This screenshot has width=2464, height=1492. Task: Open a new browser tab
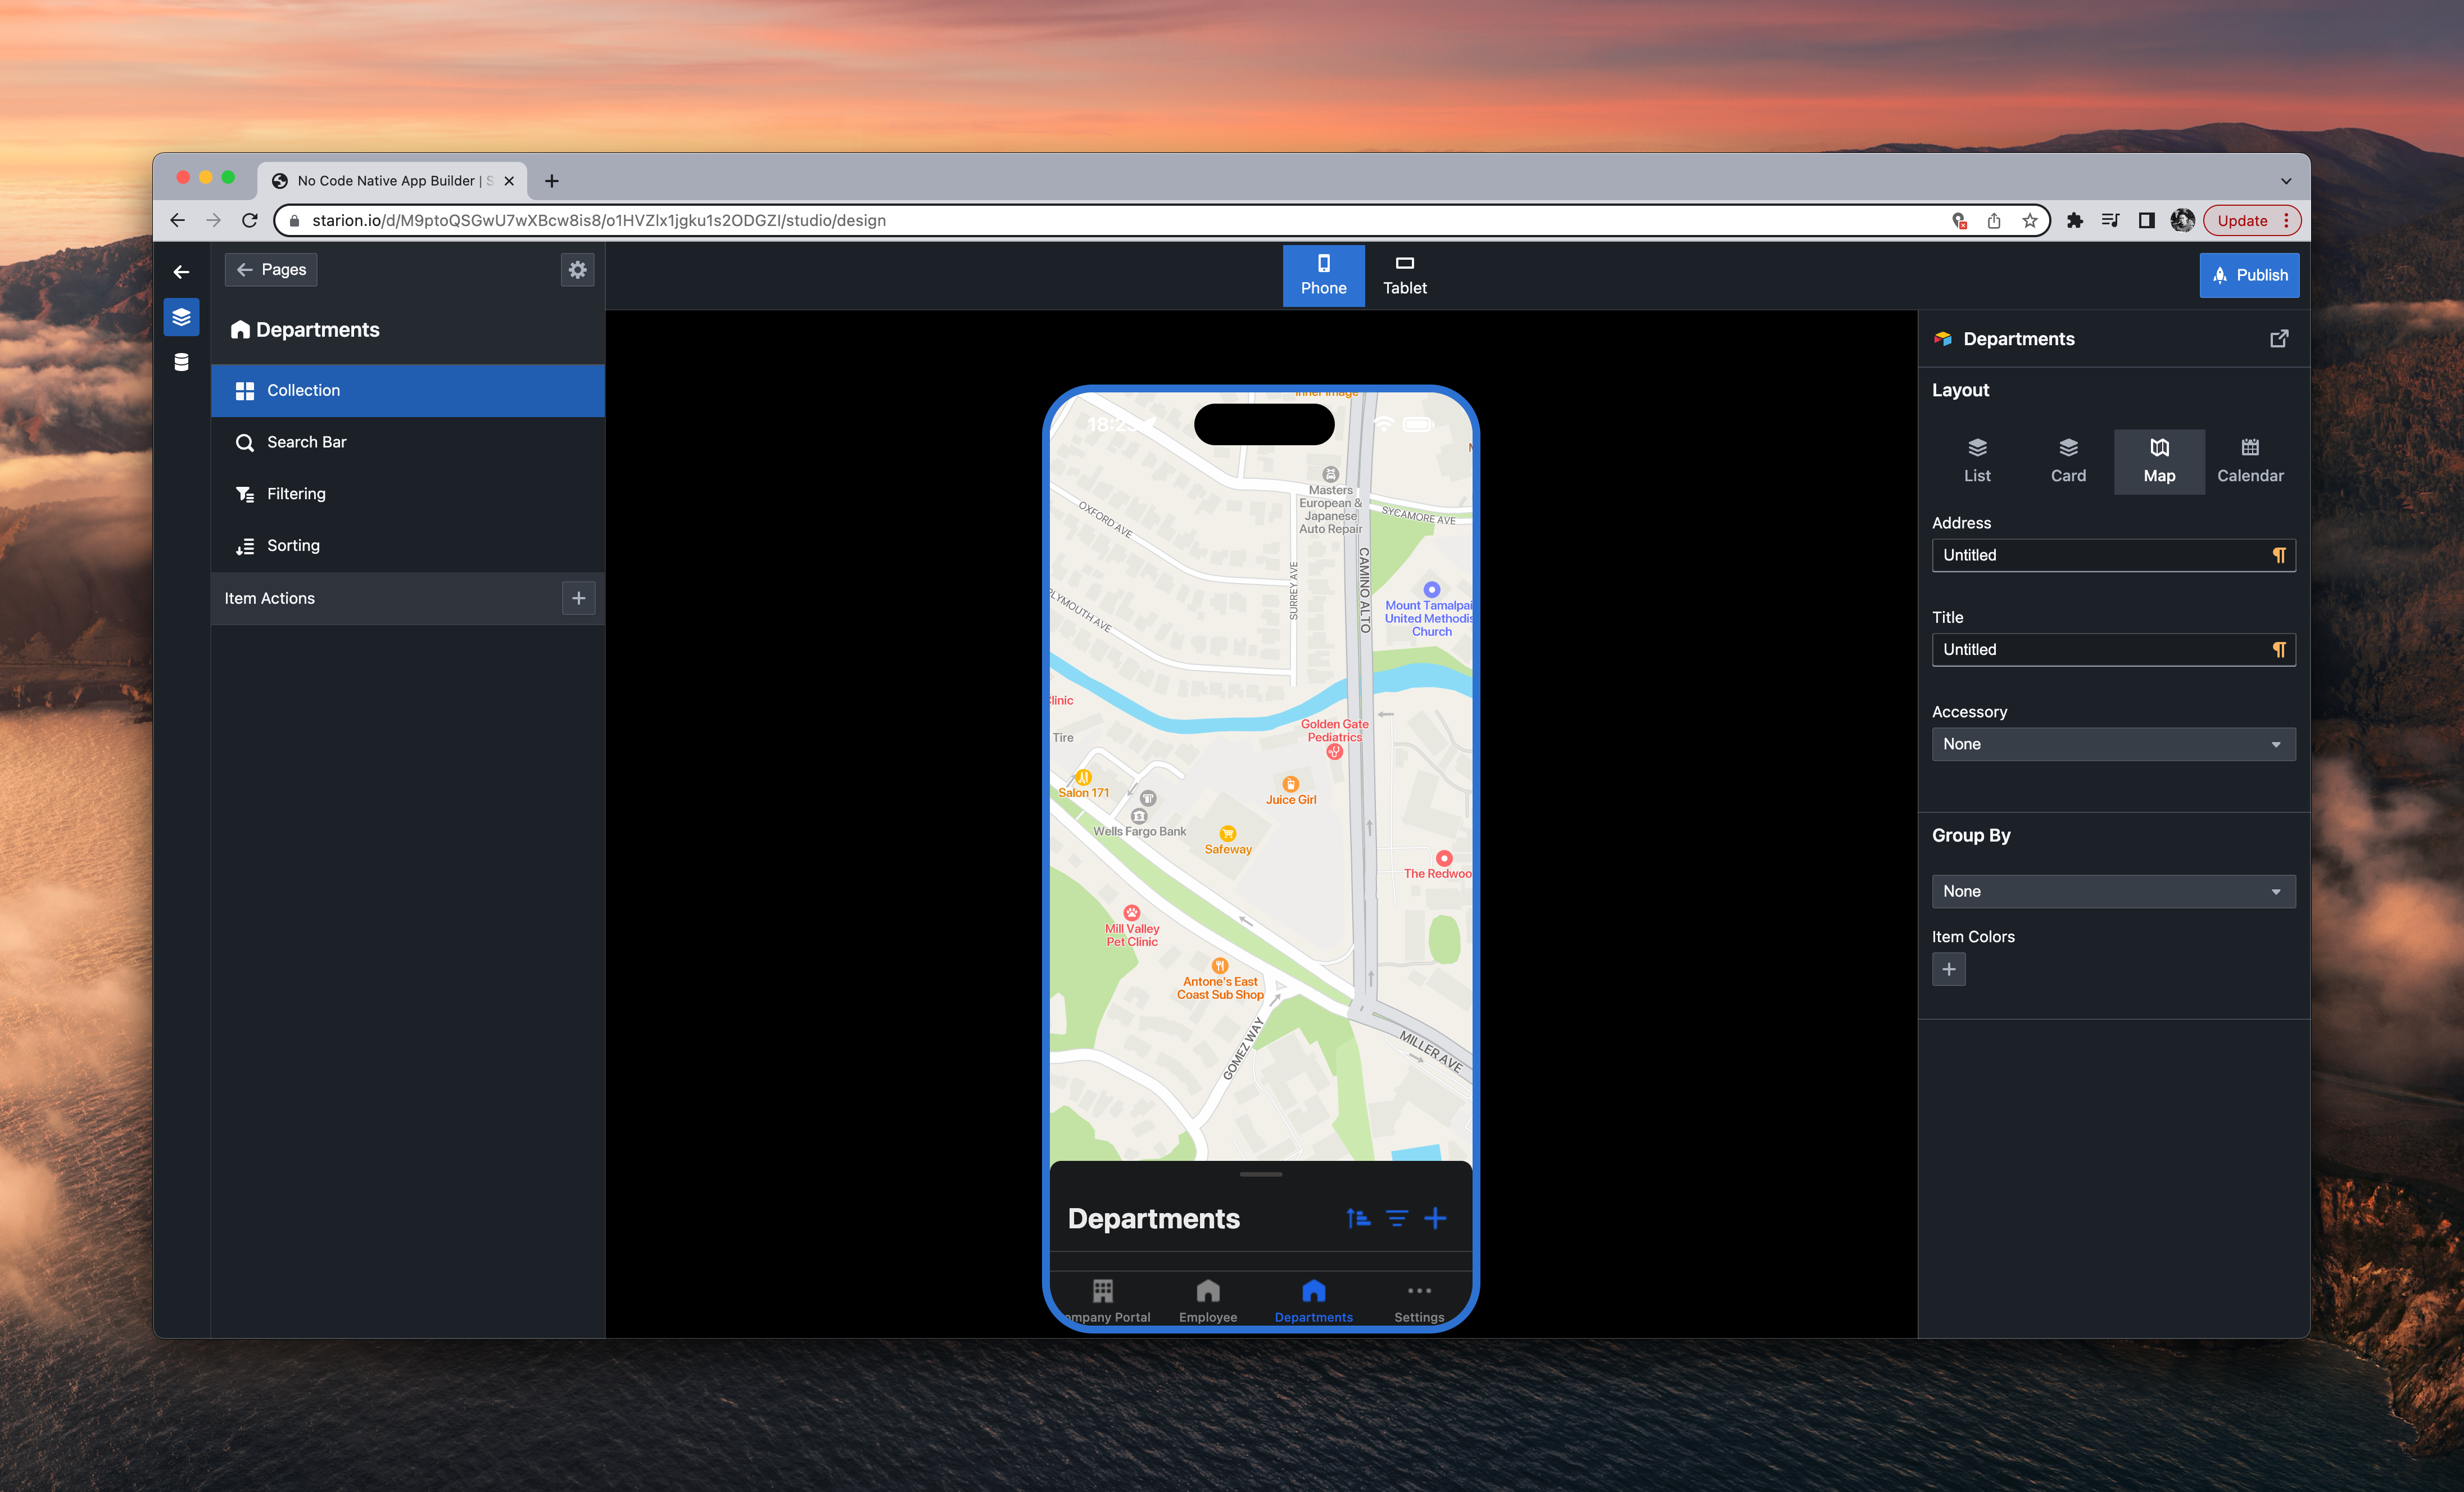551,181
